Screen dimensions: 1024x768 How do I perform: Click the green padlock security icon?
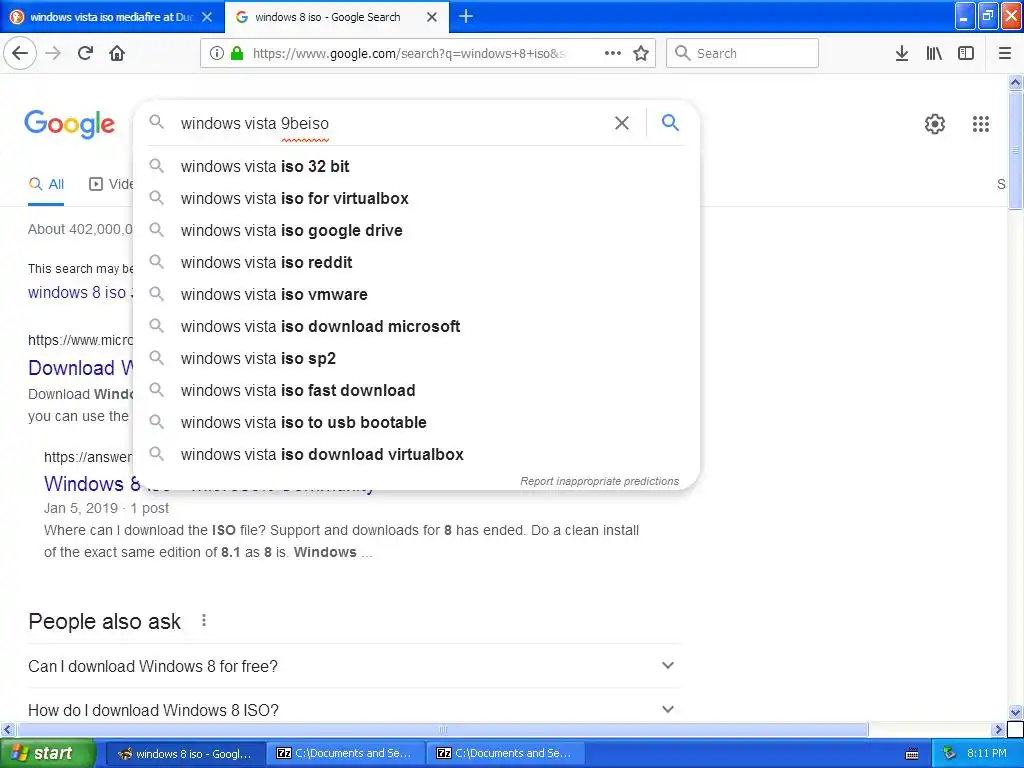pyautogui.click(x=237, y=54)
